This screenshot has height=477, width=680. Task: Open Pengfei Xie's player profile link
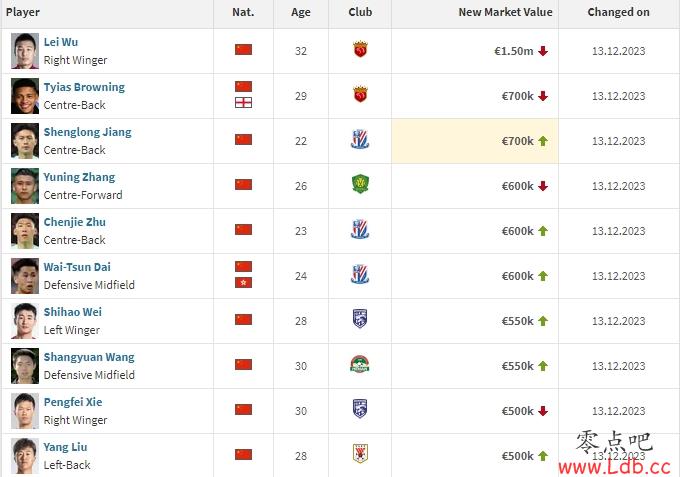point(73,402)
